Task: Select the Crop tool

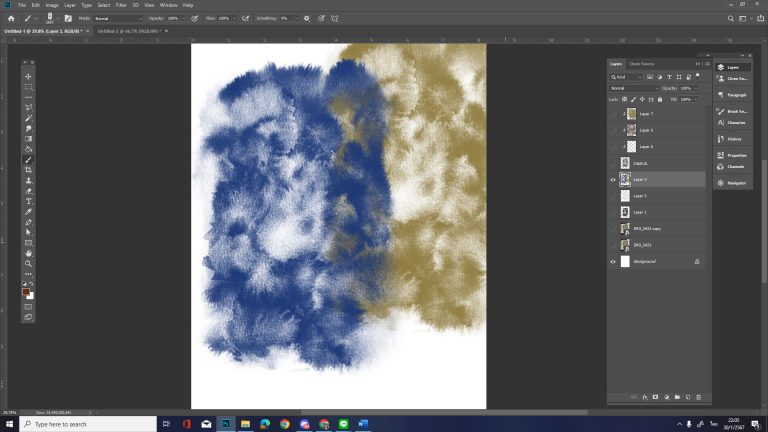Action: click(x=28, y=170)
